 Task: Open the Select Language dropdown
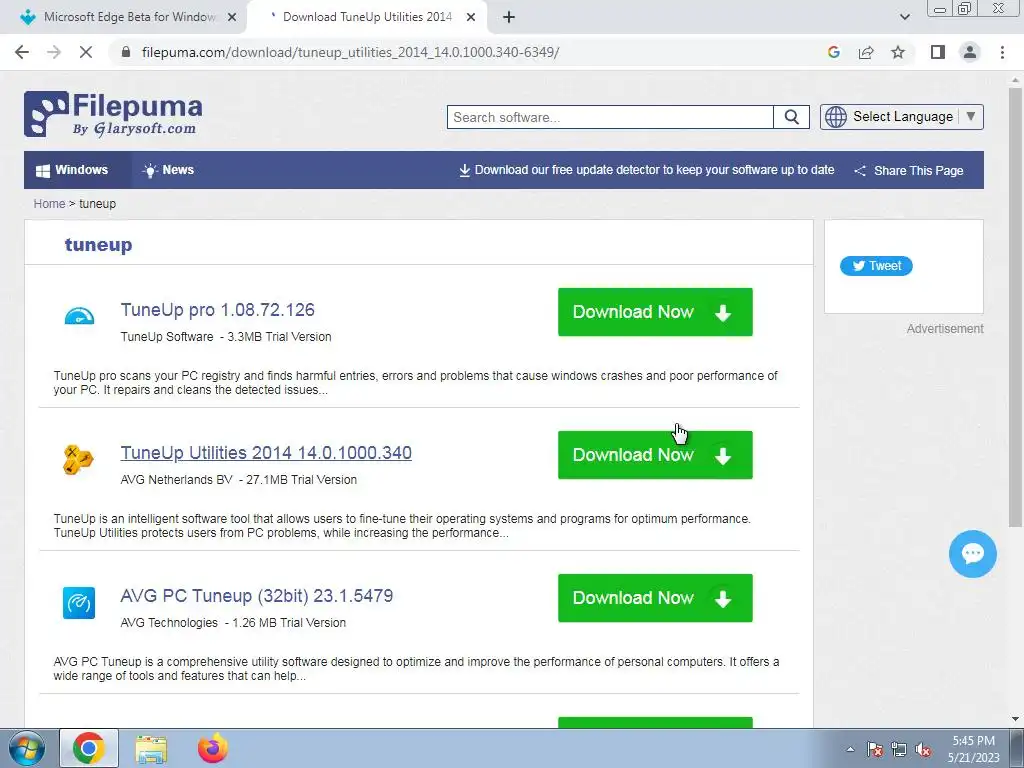[x=902, y=117]
